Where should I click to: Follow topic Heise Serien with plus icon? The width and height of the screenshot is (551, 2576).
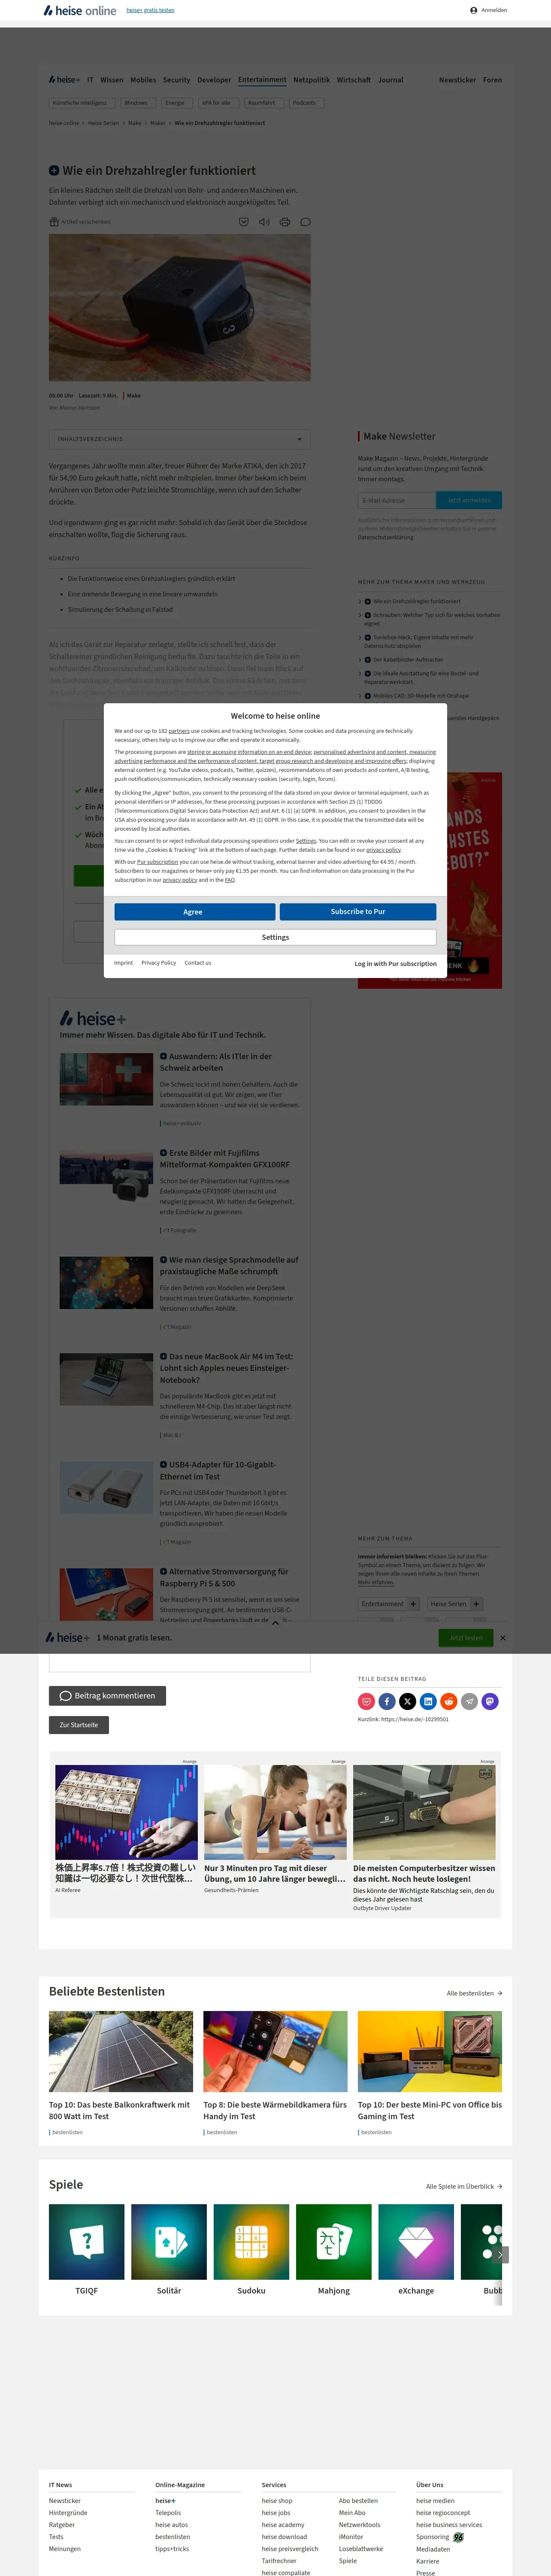476,1604
